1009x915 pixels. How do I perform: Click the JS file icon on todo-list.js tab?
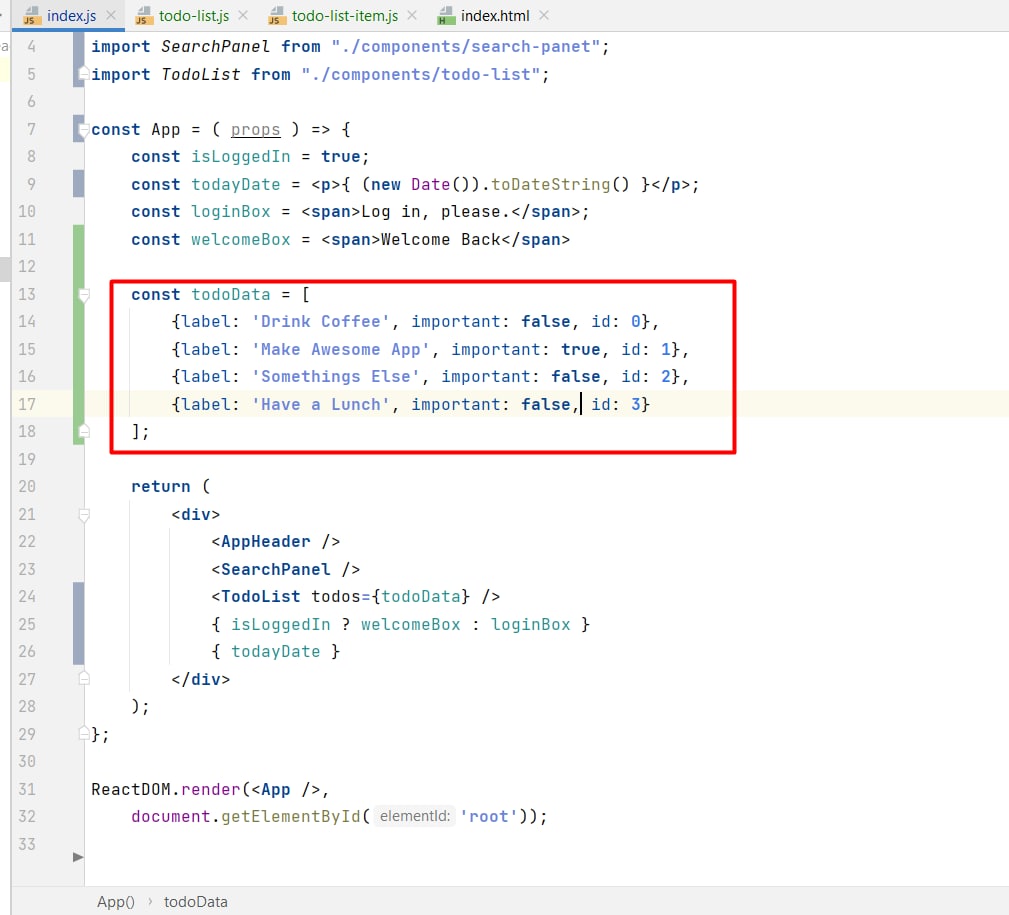tap(144, 16)
